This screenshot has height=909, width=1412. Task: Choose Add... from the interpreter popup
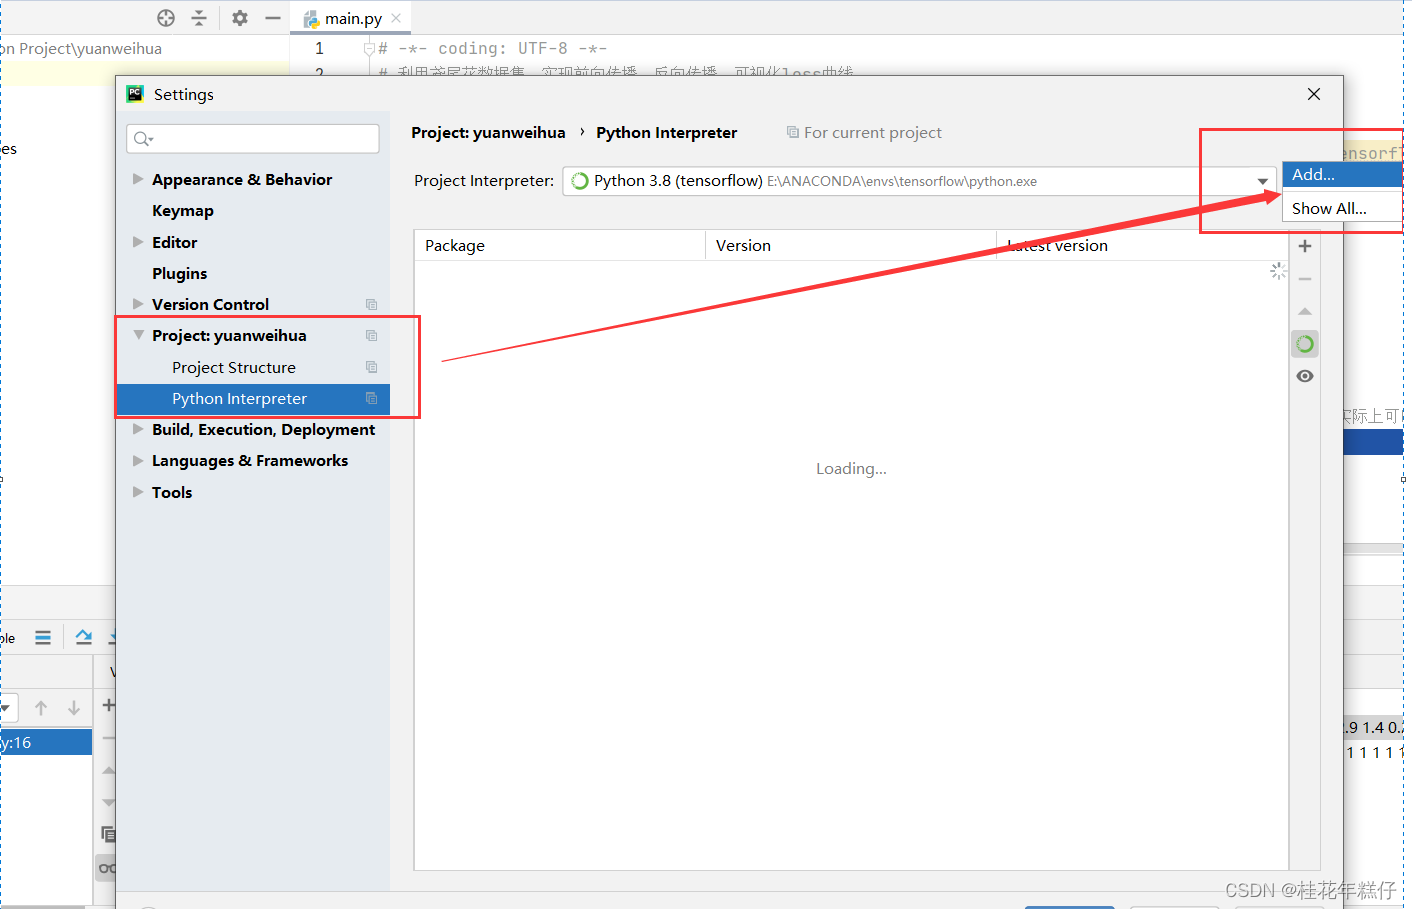1342,174
